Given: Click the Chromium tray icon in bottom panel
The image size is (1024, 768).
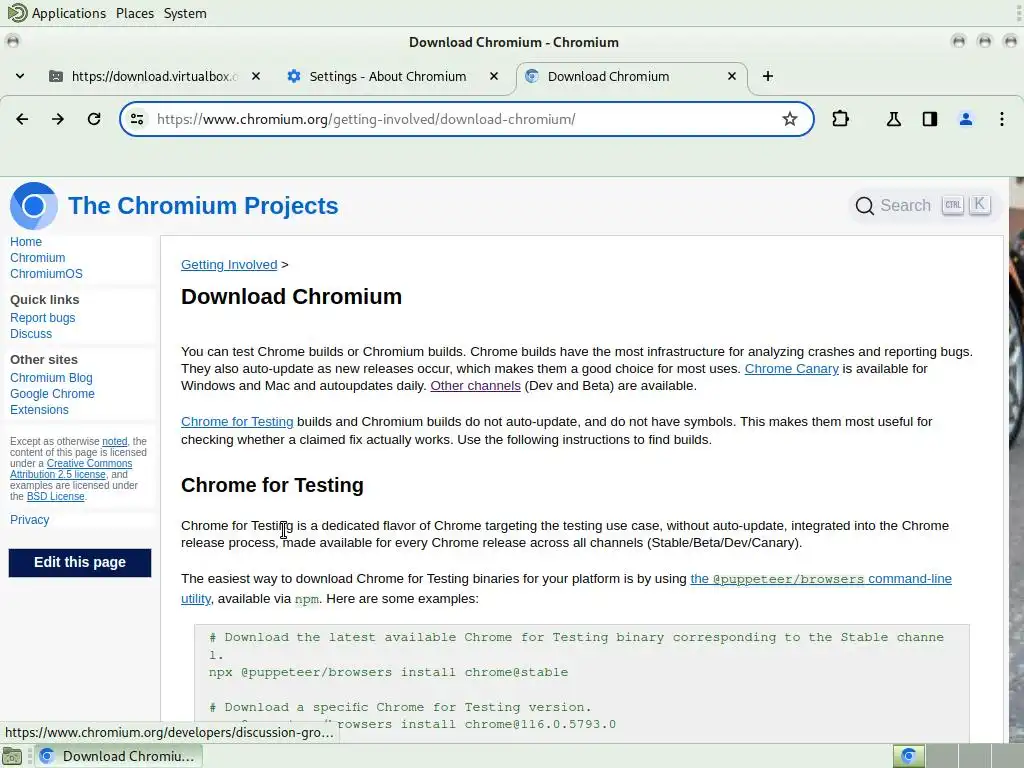Looking at the screenshot, I should point(908,756).
